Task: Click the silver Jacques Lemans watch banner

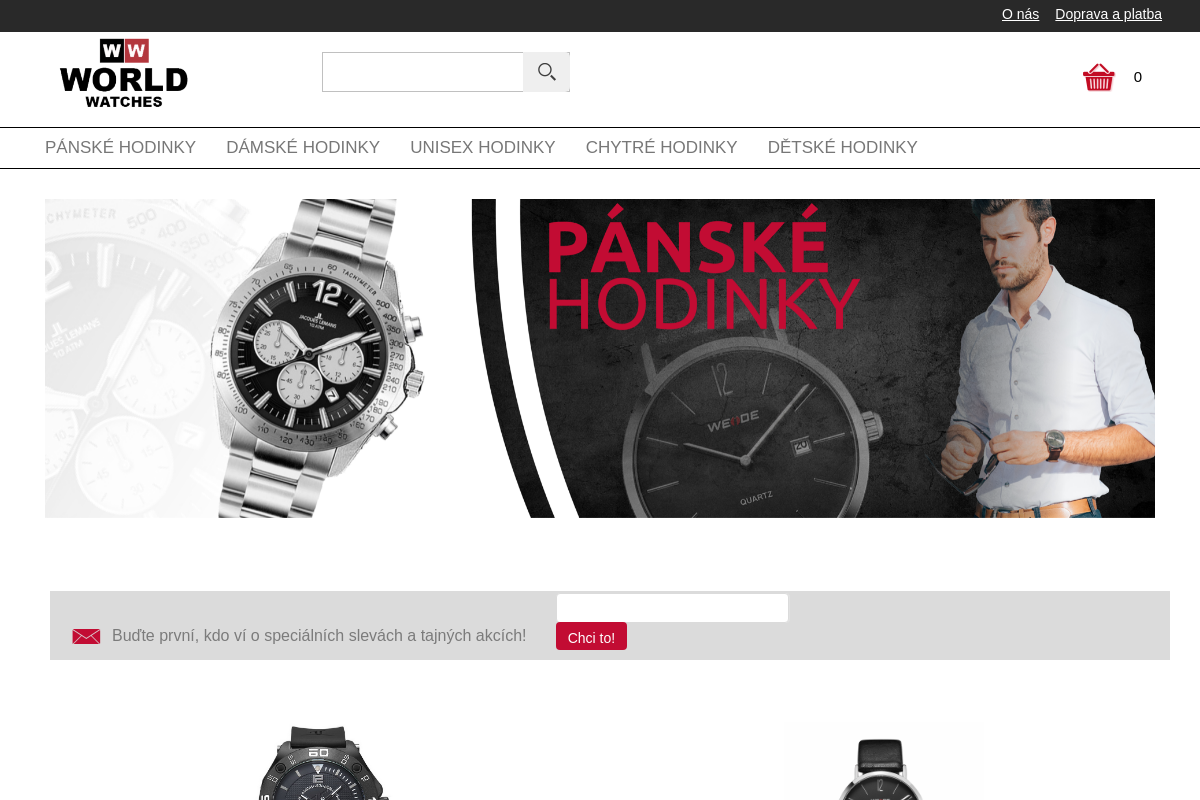Action: click(235, 358)
